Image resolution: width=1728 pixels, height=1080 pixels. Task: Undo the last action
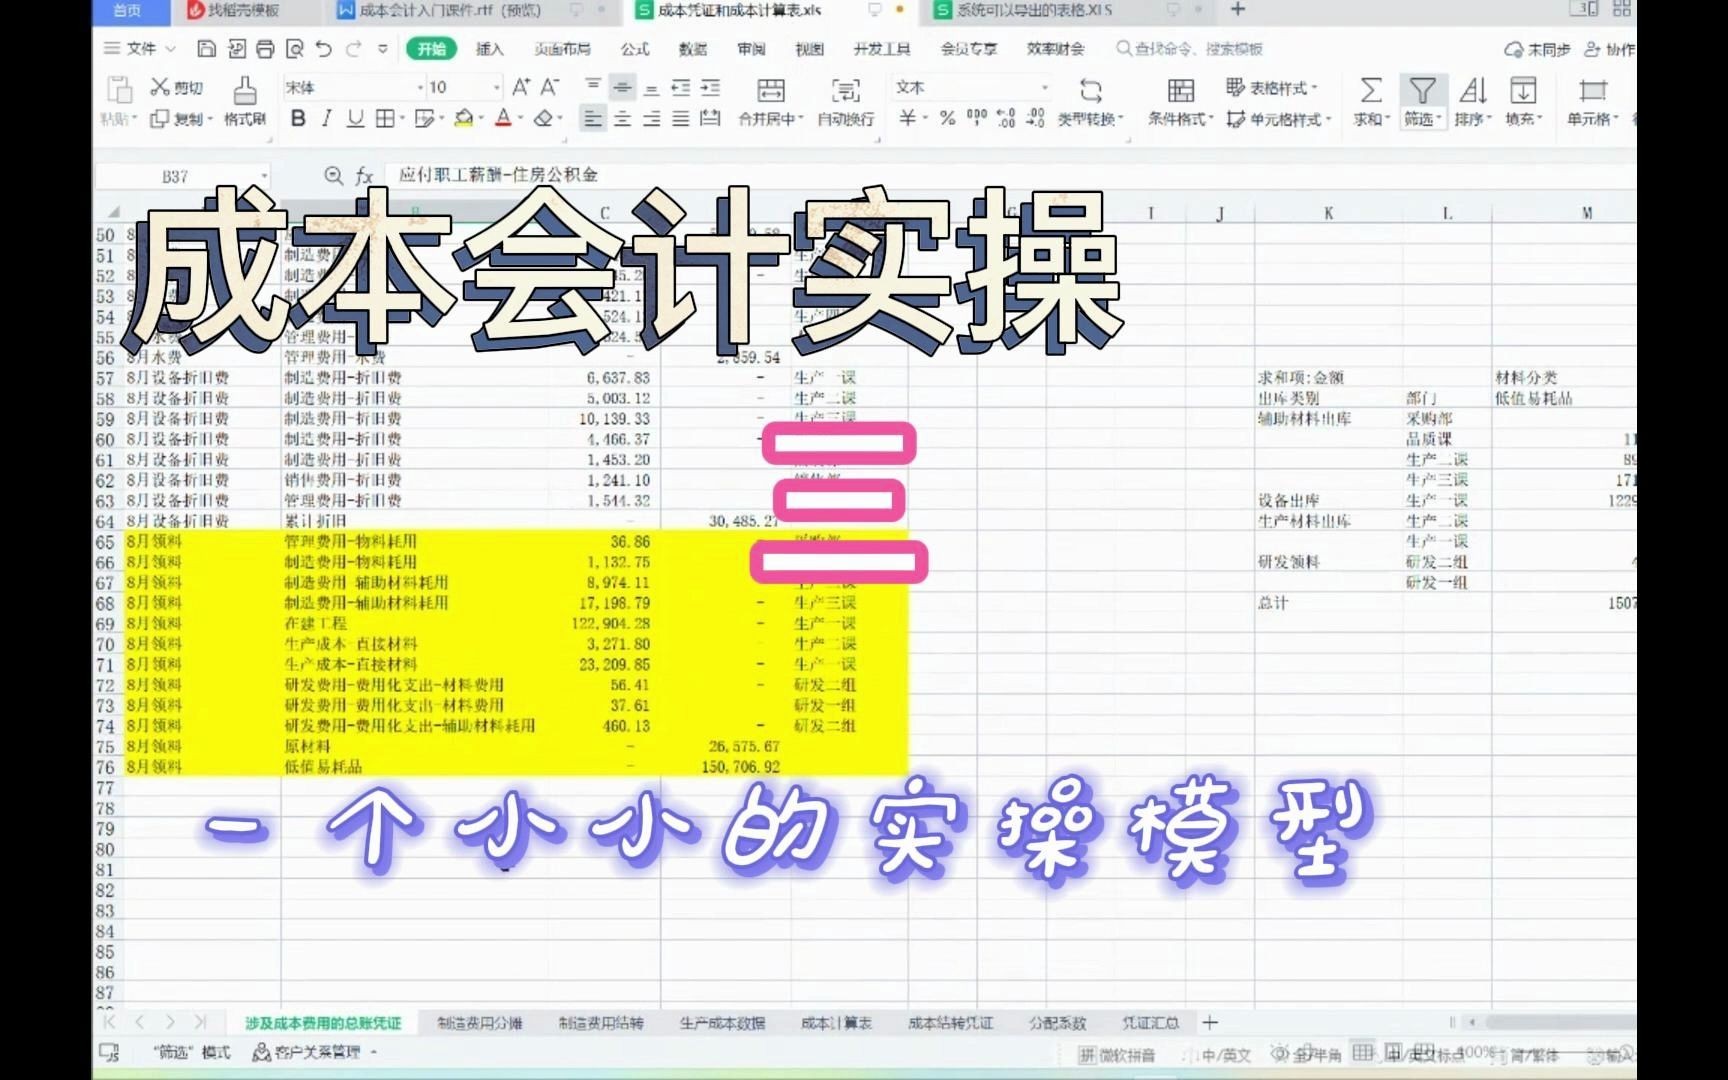[x=323, y=49]
